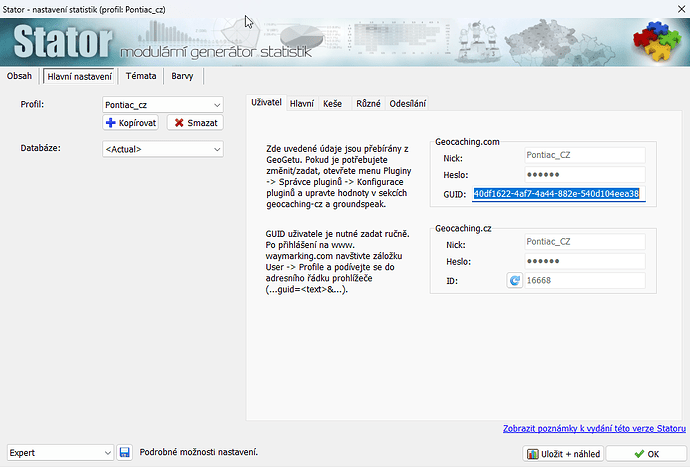Click the refresh icon next to ID field
Viewport: 690px width, 468px height.
click(x=514, y=280)
